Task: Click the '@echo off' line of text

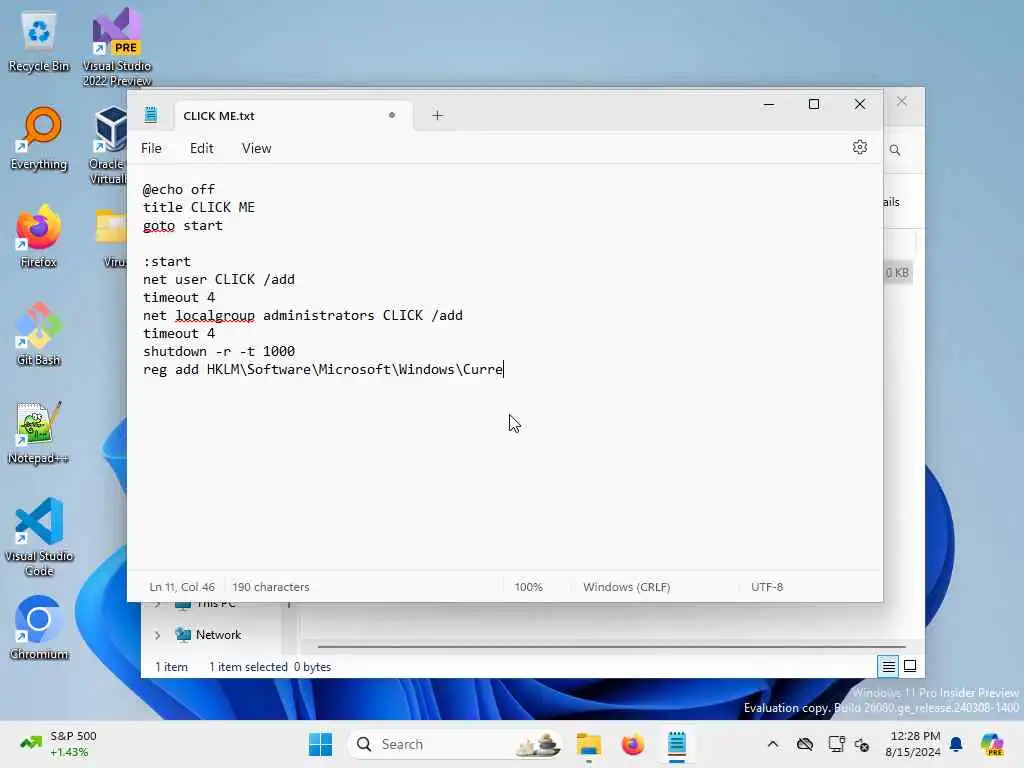Action: (179, 189)
